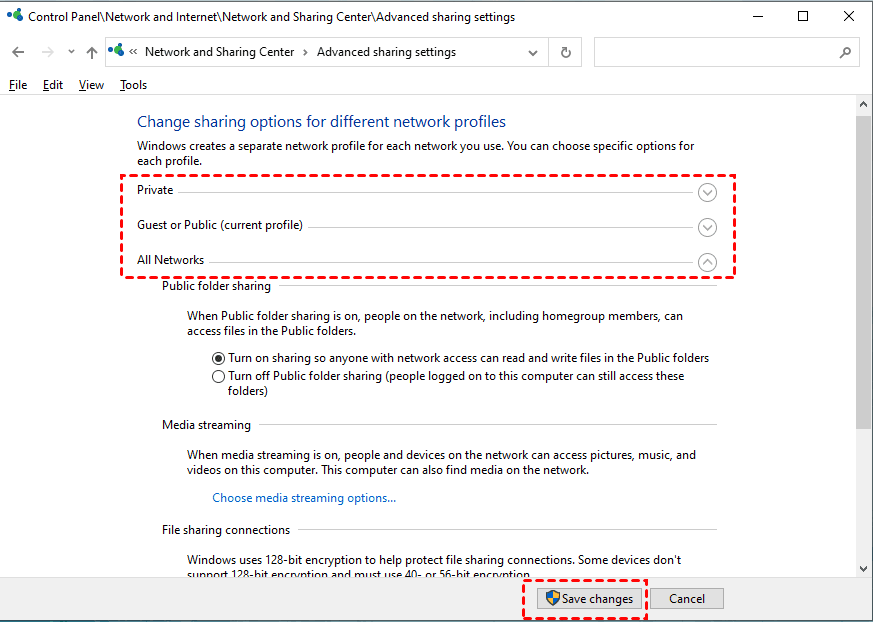Click the Refresh button in address bar
Screen dimensions: 873x622
tap(566, 52)
